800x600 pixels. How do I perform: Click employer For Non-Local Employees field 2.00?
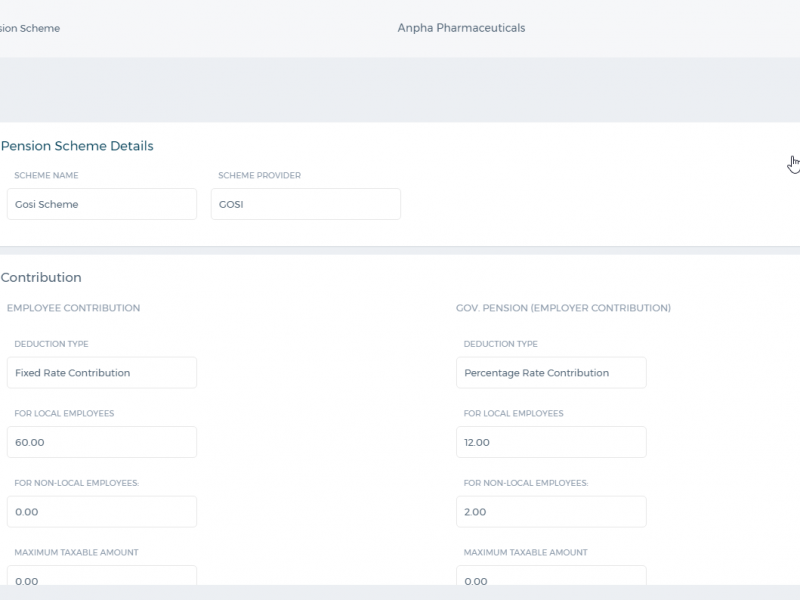pos(551,511)
